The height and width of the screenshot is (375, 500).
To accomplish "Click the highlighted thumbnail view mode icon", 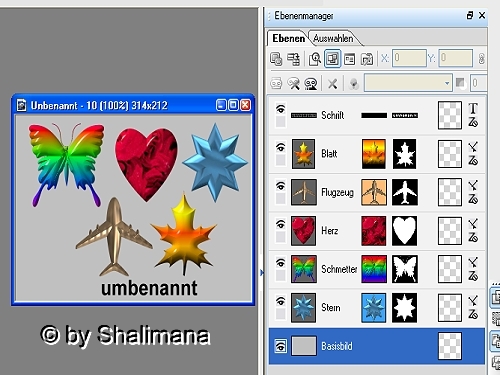I will point(332,59).
